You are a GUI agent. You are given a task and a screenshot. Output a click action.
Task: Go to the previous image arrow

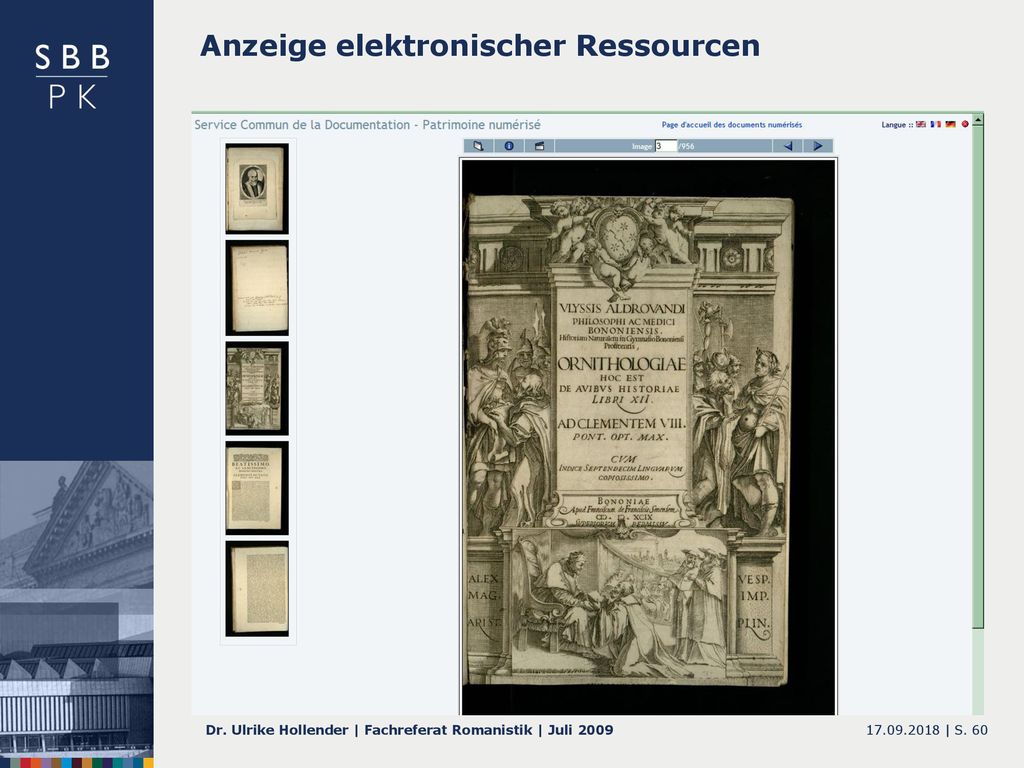(x=788, y=146)
